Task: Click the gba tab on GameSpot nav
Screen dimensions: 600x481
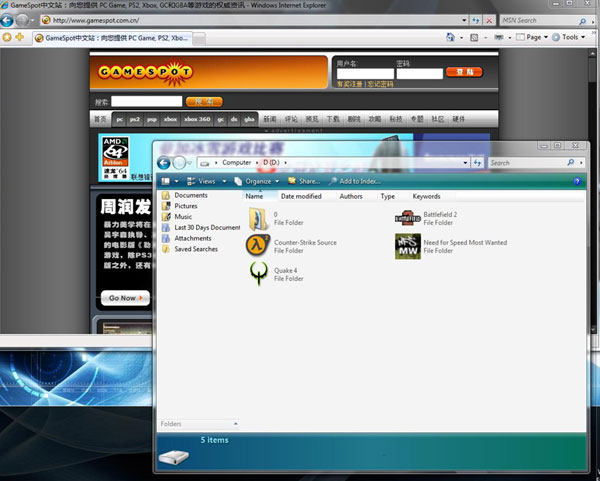Action: point(249,119)
